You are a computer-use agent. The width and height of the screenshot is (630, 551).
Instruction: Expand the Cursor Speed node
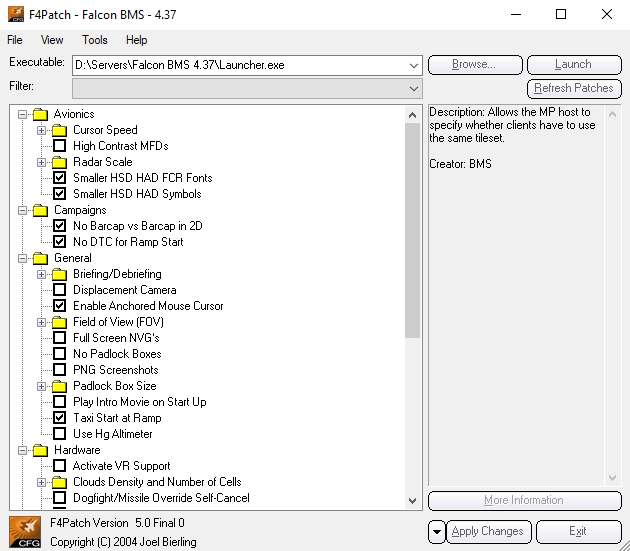click(x=41, y=131)
